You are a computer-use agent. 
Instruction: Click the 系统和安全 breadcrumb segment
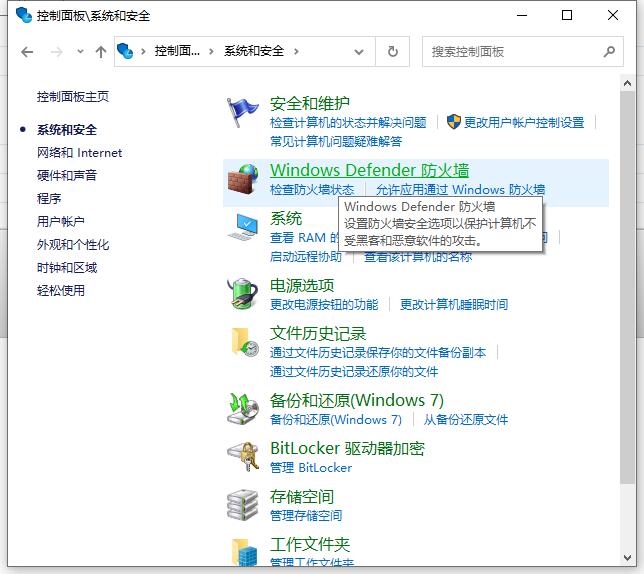pos(254,51)
